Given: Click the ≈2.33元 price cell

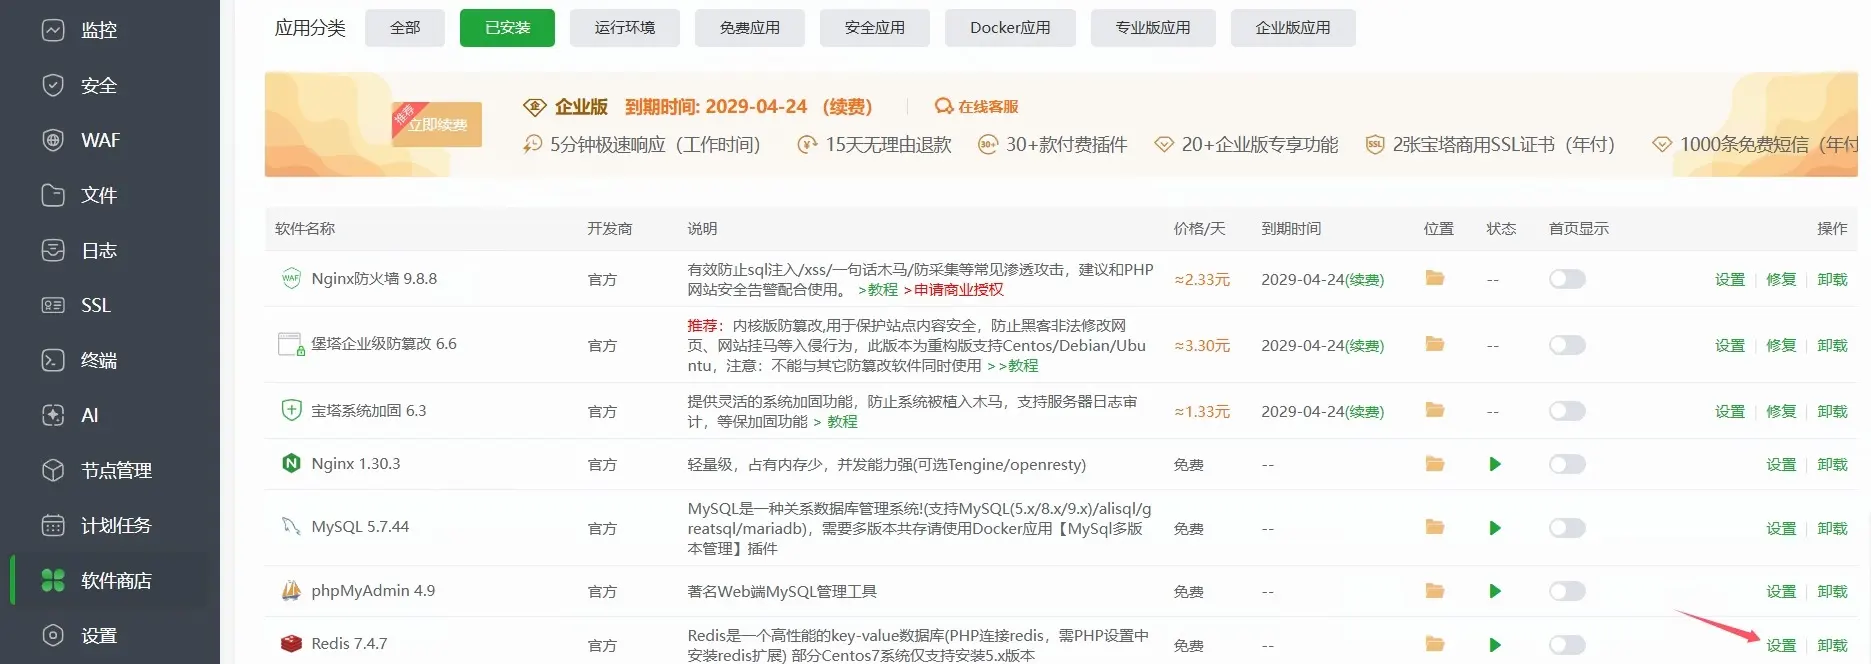Looking at the screenshot, I should coord(1202,279).
